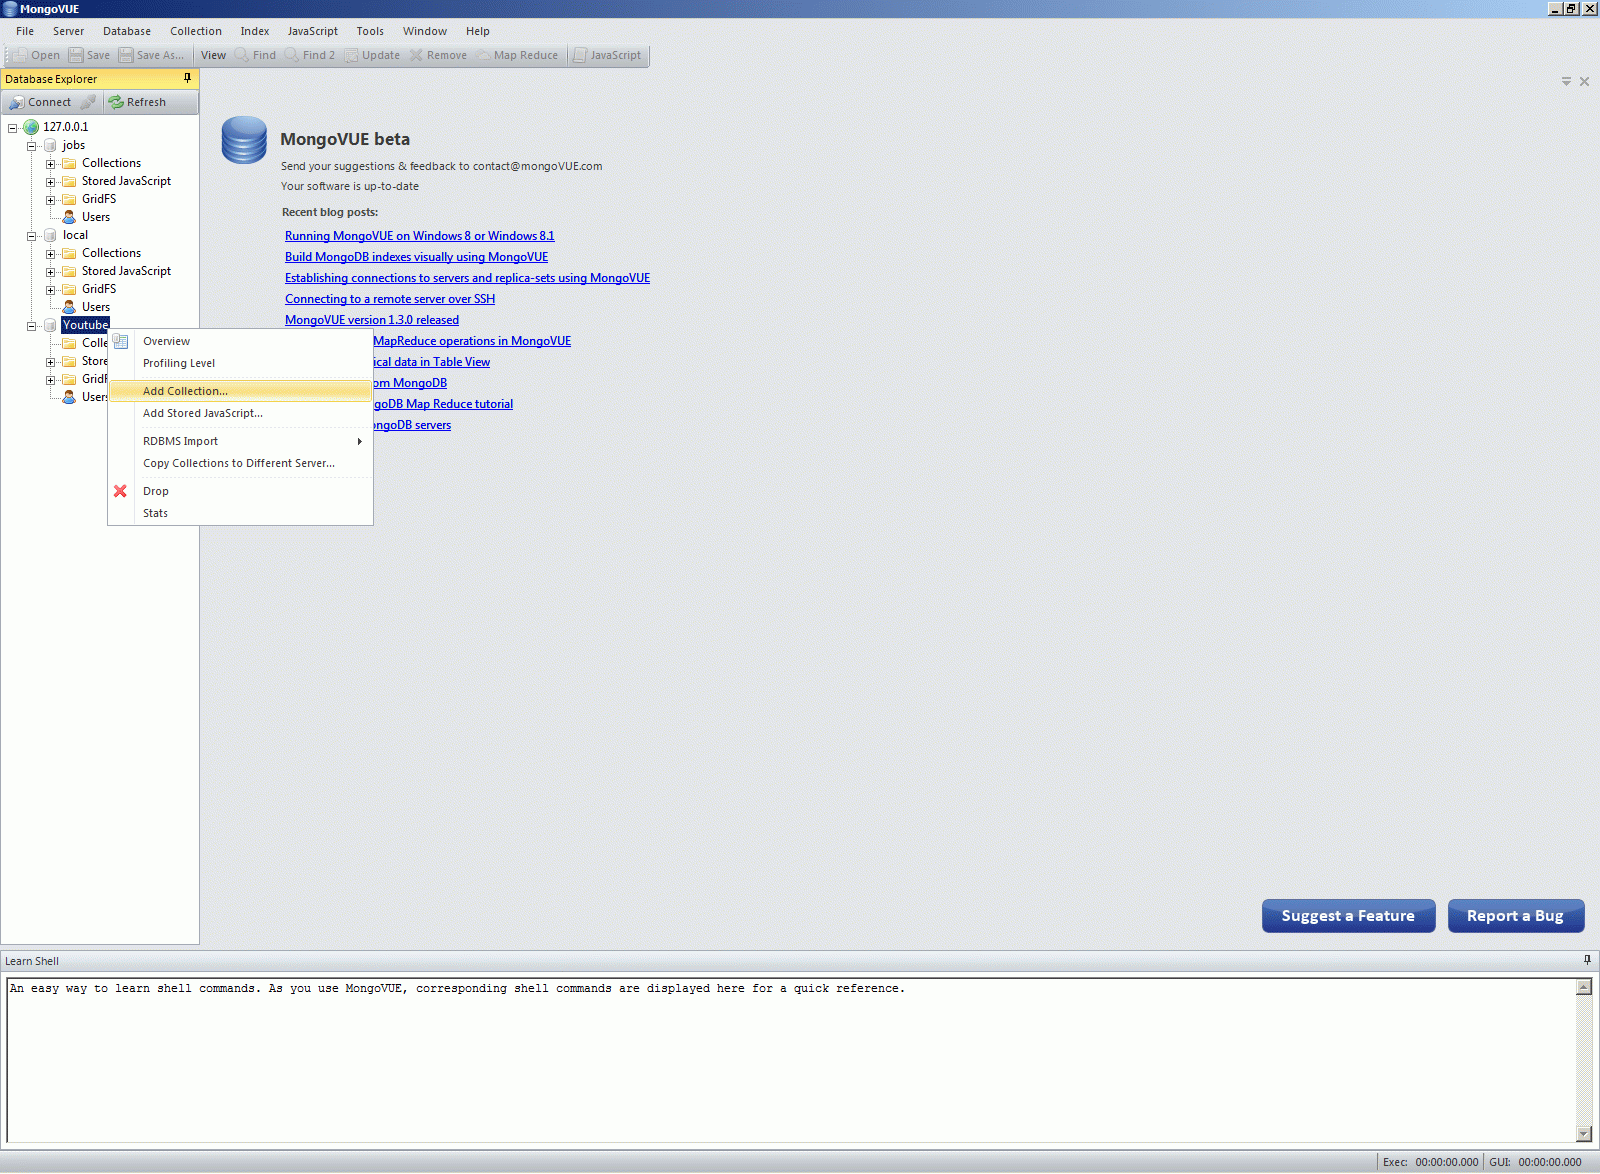This screenshot has width=1600, height=1174.
Task: Click the red X Drop icon in context menu
Action: [120, 491]
